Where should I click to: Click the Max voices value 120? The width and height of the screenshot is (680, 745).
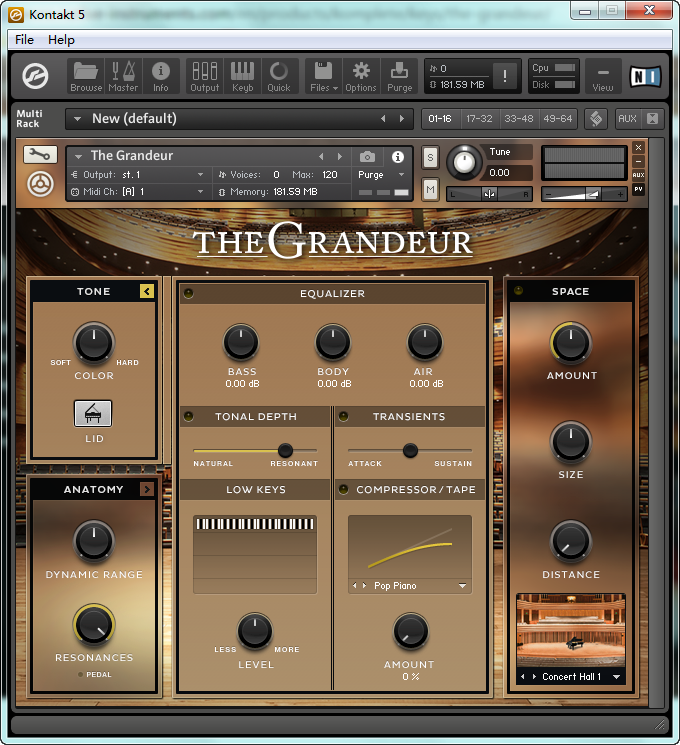click(x=330, y=175)
